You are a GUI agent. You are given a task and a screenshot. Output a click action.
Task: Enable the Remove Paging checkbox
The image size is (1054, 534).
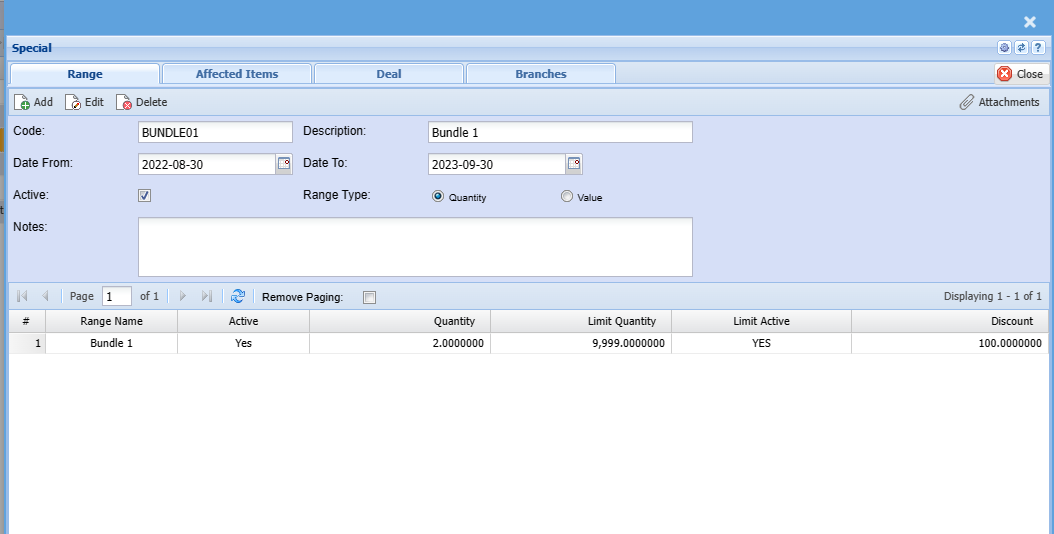(x=369, y=297)
